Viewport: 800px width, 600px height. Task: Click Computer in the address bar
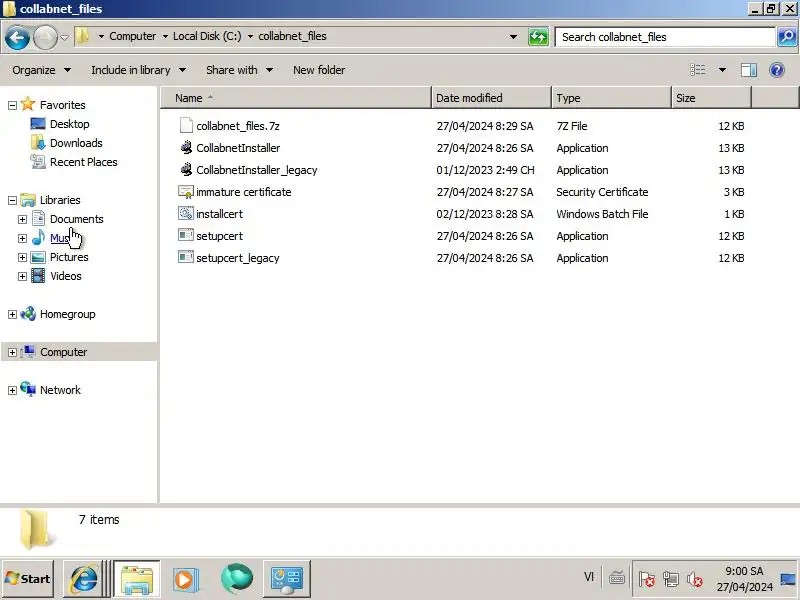click(133, 36)
